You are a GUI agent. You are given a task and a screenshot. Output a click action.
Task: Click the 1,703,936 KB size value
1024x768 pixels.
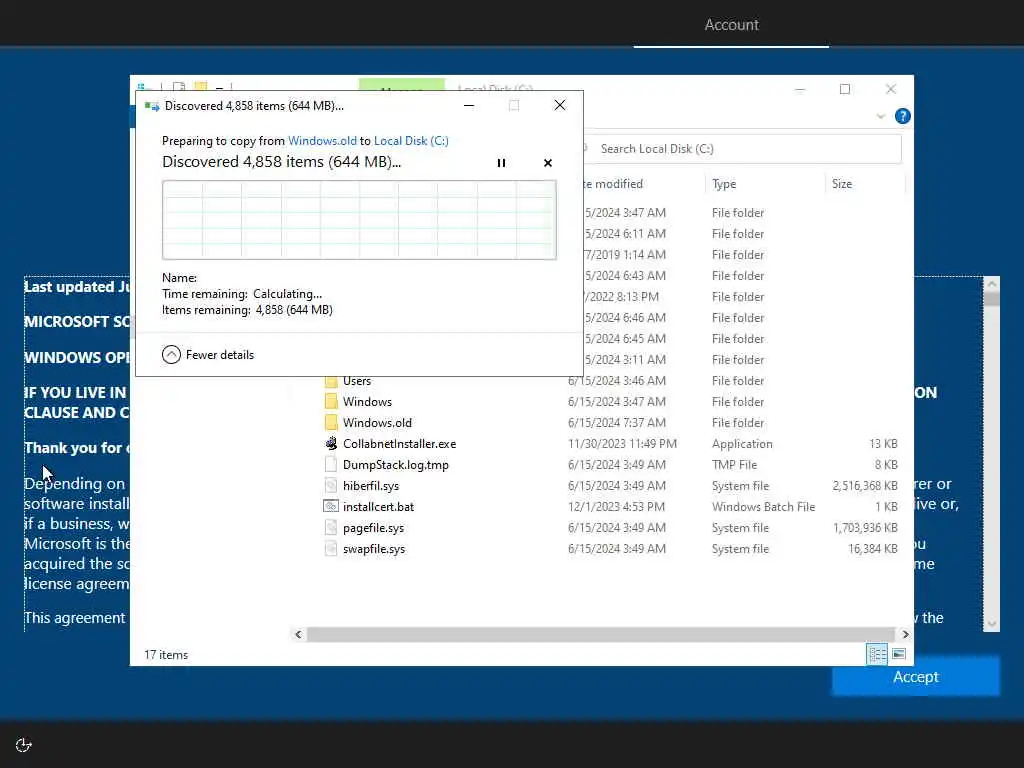coord(865,528)
